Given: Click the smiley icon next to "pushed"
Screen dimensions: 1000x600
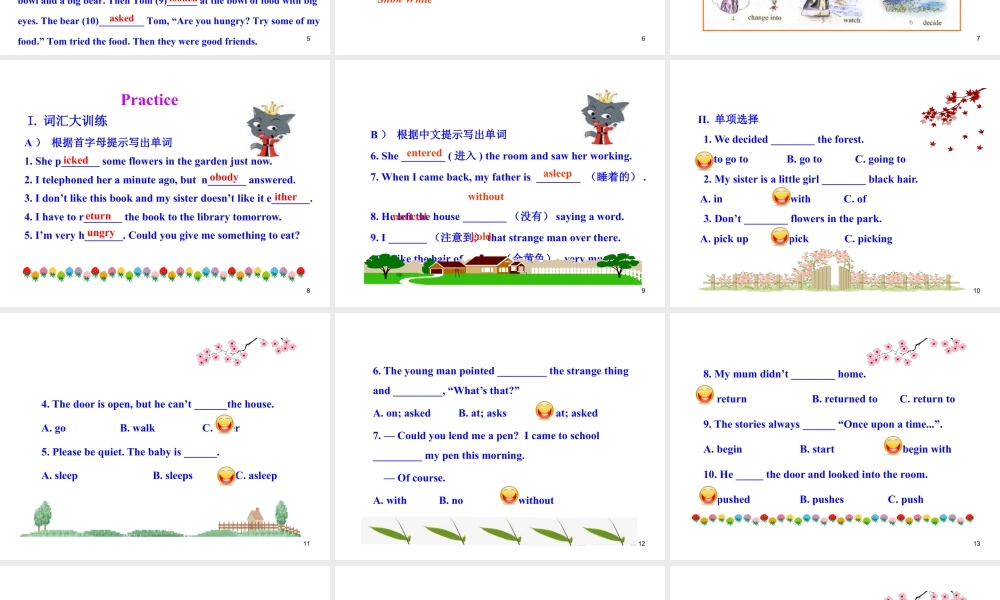Looking at the screenshot, I should point(708,495).
